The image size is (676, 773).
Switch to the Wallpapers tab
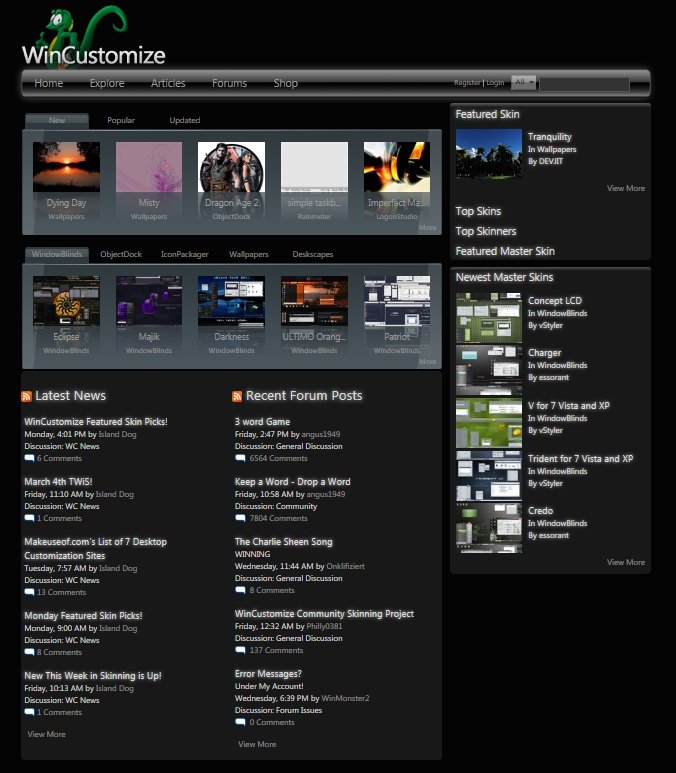(249, 254)
